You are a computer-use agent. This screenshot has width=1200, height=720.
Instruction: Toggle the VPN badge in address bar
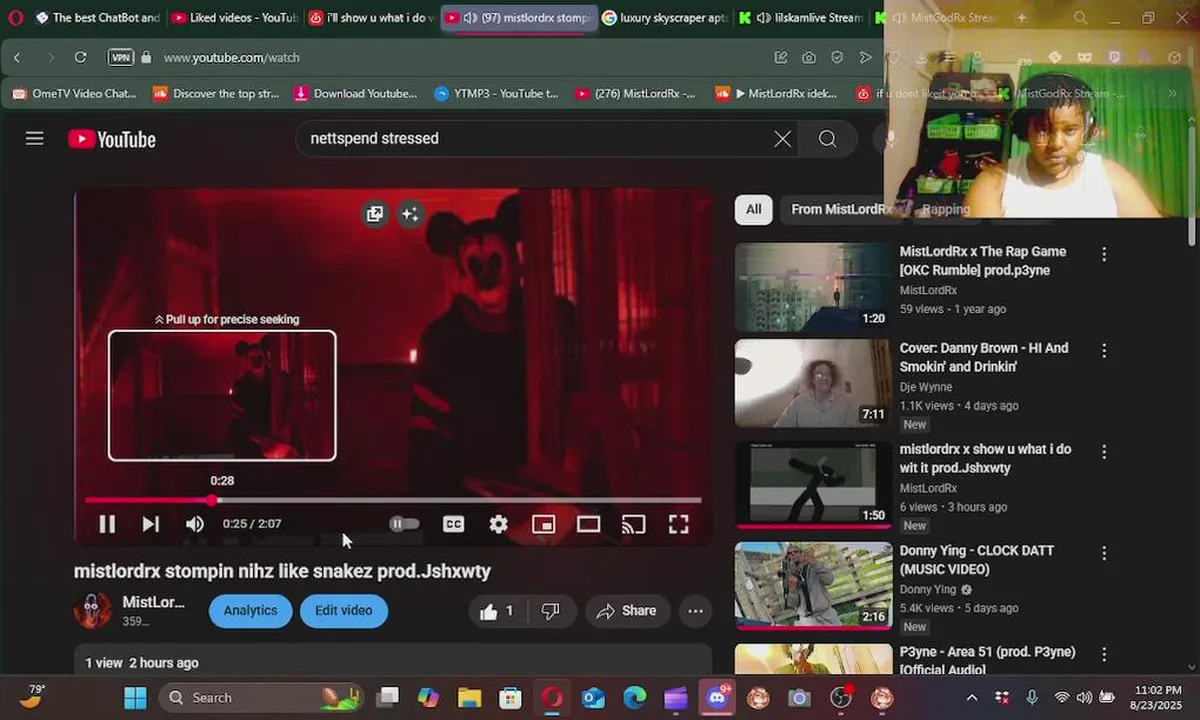coord(120,57)
